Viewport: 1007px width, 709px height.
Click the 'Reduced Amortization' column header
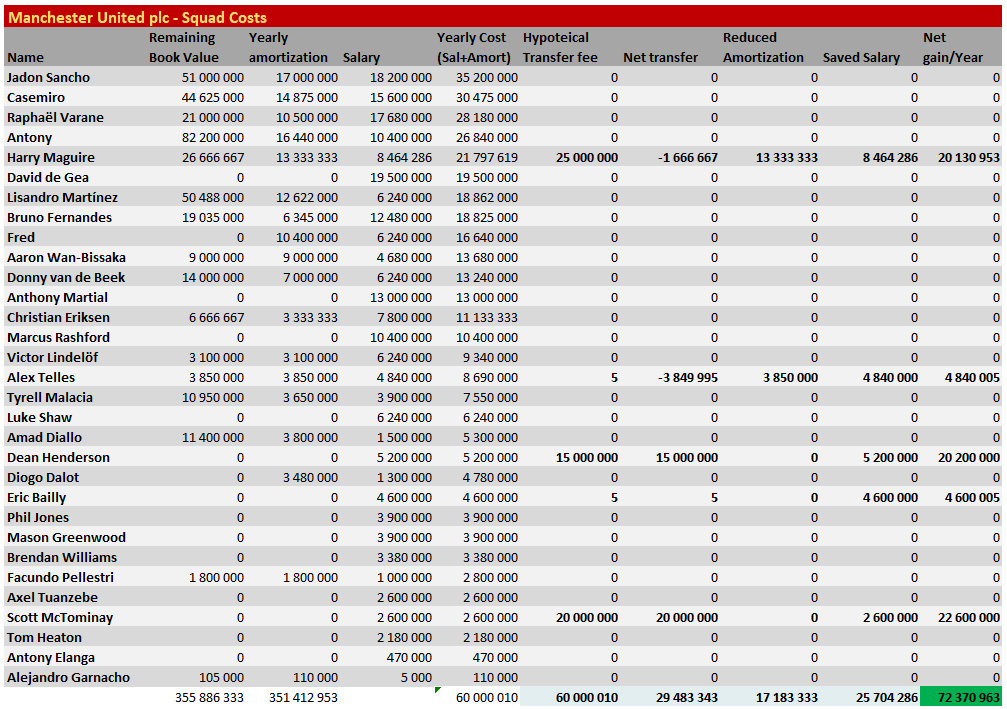(x=763, y=48)
